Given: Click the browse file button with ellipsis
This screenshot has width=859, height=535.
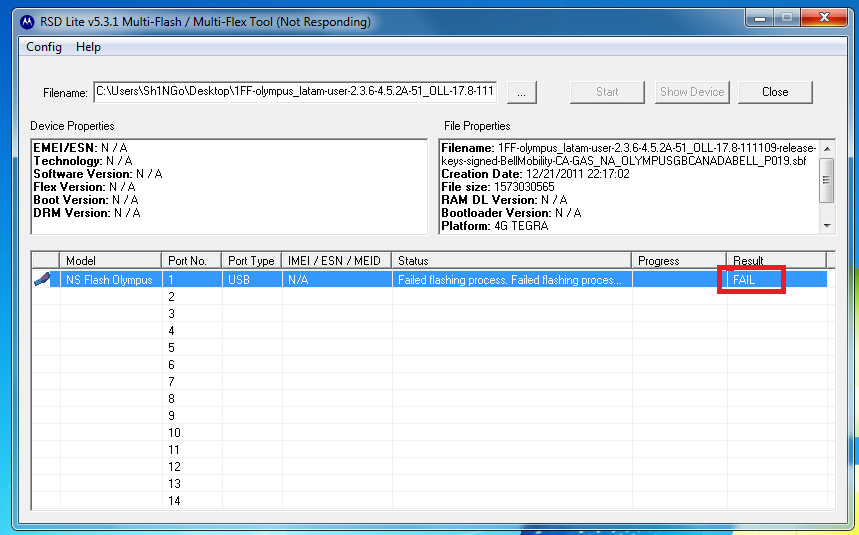Looking at the screenshot, I should 522,92.
